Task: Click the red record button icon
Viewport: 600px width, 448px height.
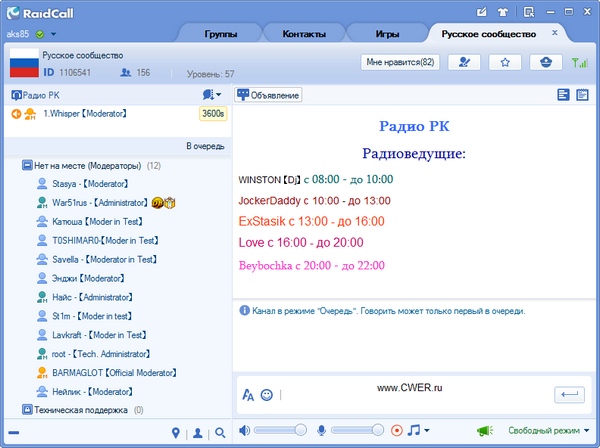Action: [x=397, y=430]
